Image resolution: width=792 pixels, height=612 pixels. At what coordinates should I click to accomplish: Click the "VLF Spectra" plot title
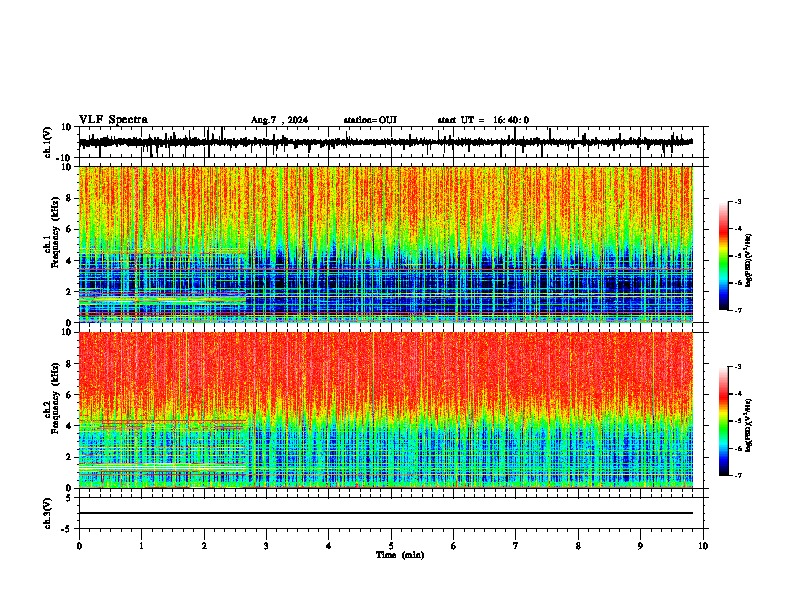coord(113,120)
